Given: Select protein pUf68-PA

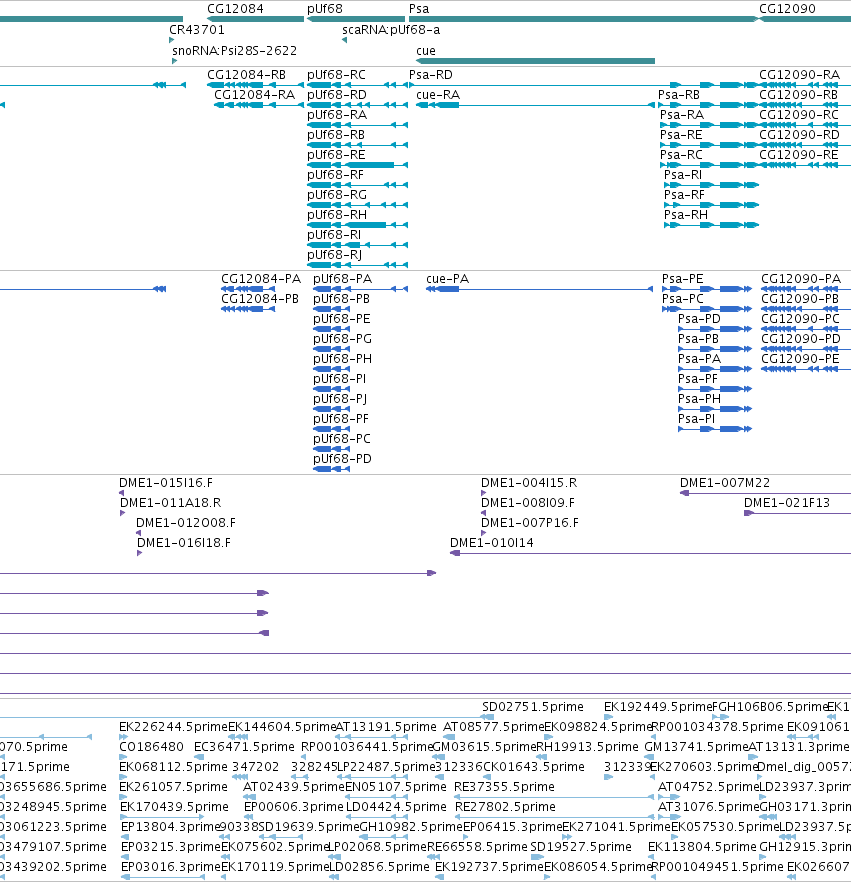Looking at the screenshot, I should [343, 279].
